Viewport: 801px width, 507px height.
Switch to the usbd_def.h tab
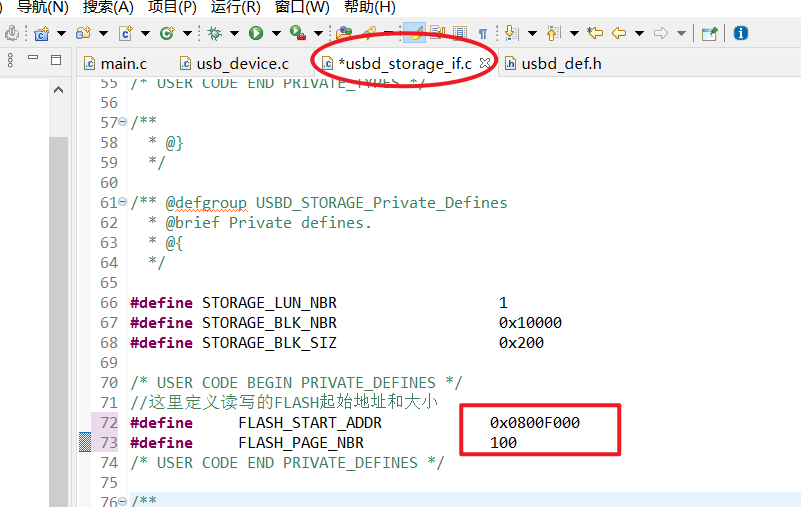(553, 63)
